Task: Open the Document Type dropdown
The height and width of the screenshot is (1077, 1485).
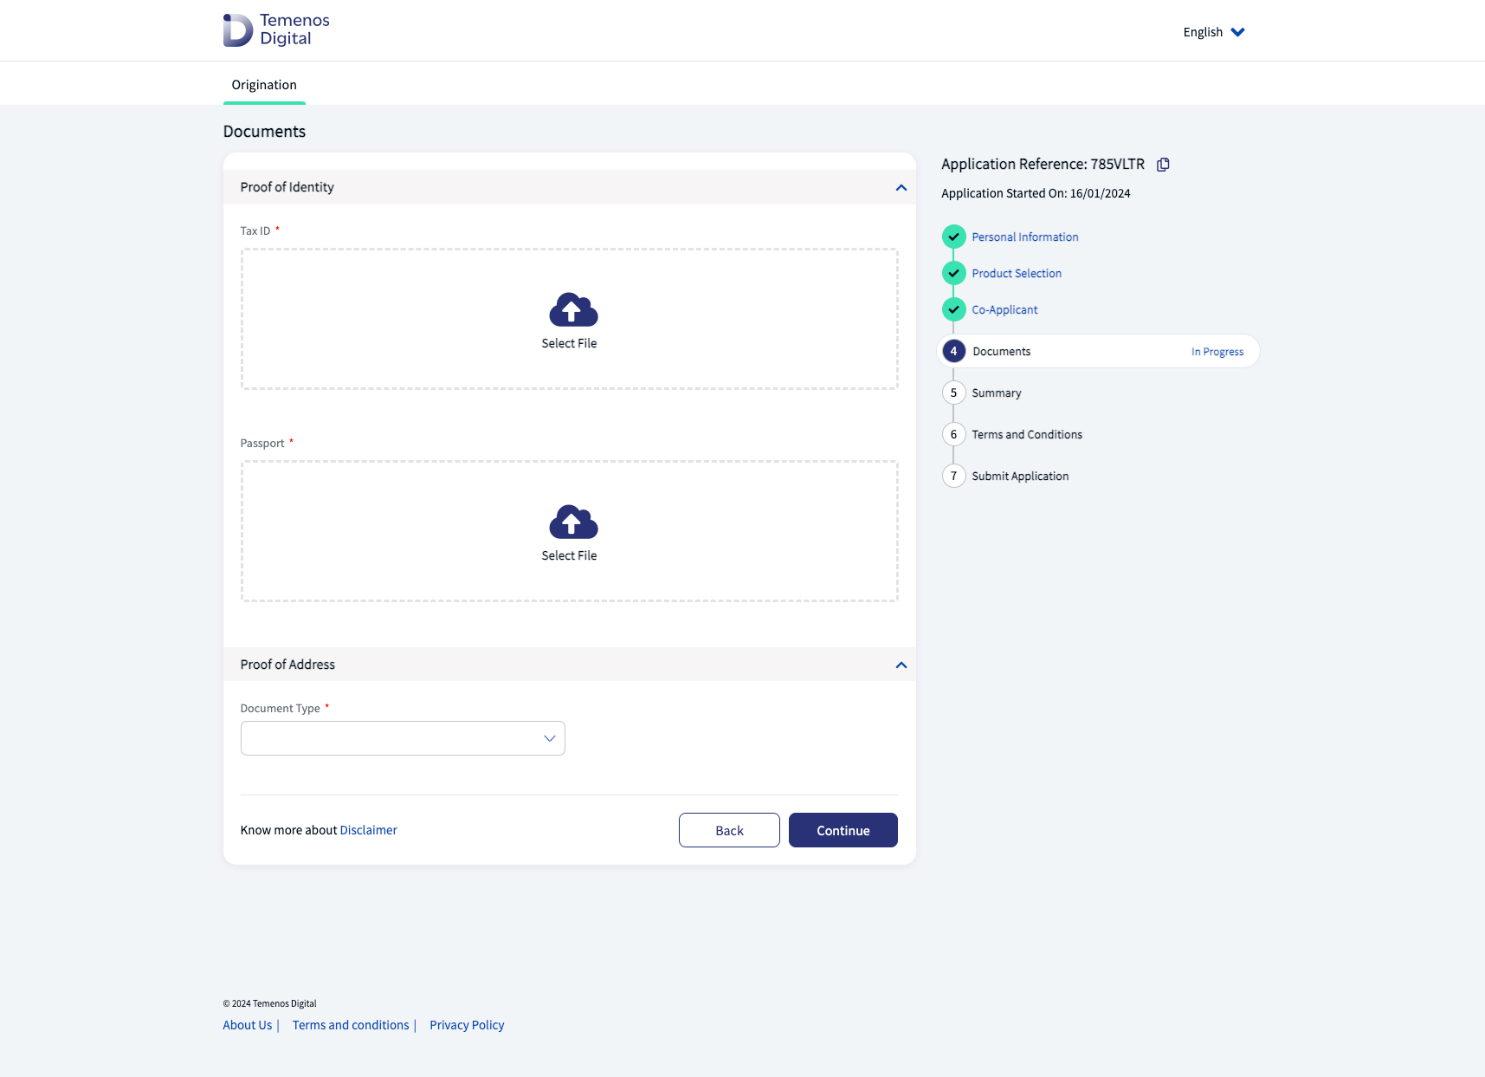Action: click(x=403, y=739)
